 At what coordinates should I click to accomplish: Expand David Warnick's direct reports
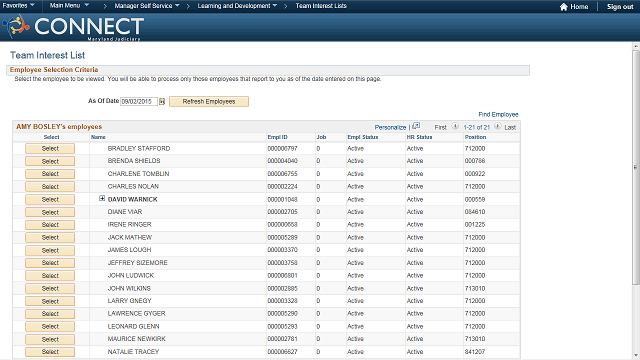[102, 198]
